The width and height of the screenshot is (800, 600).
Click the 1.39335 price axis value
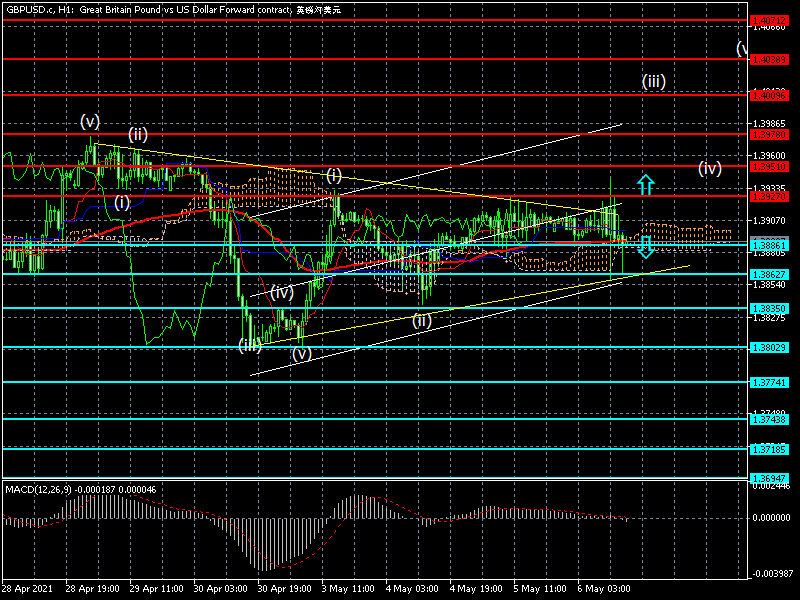point(769,188)
